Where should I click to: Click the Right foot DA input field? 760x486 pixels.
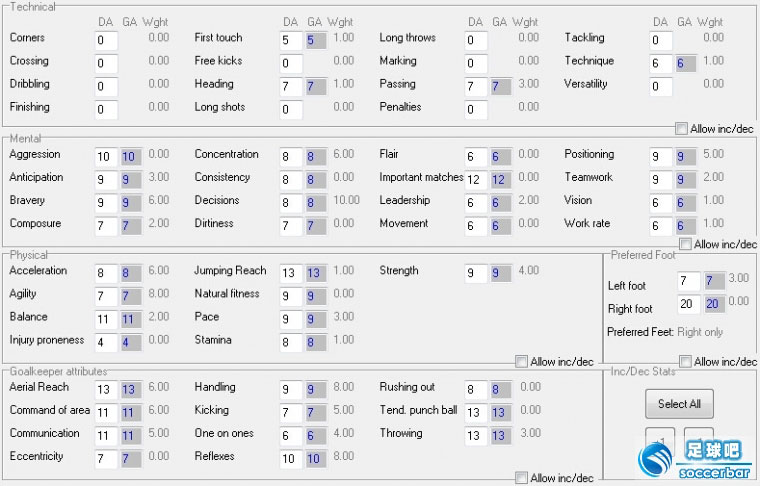pyautogui.click(x=689, y=305)
